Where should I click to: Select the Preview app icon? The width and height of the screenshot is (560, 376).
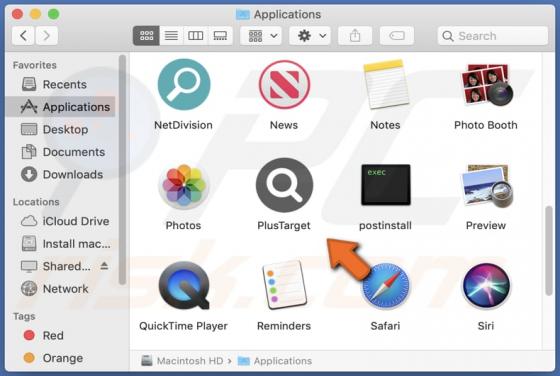pyautogui.click(x=486, y=185)
